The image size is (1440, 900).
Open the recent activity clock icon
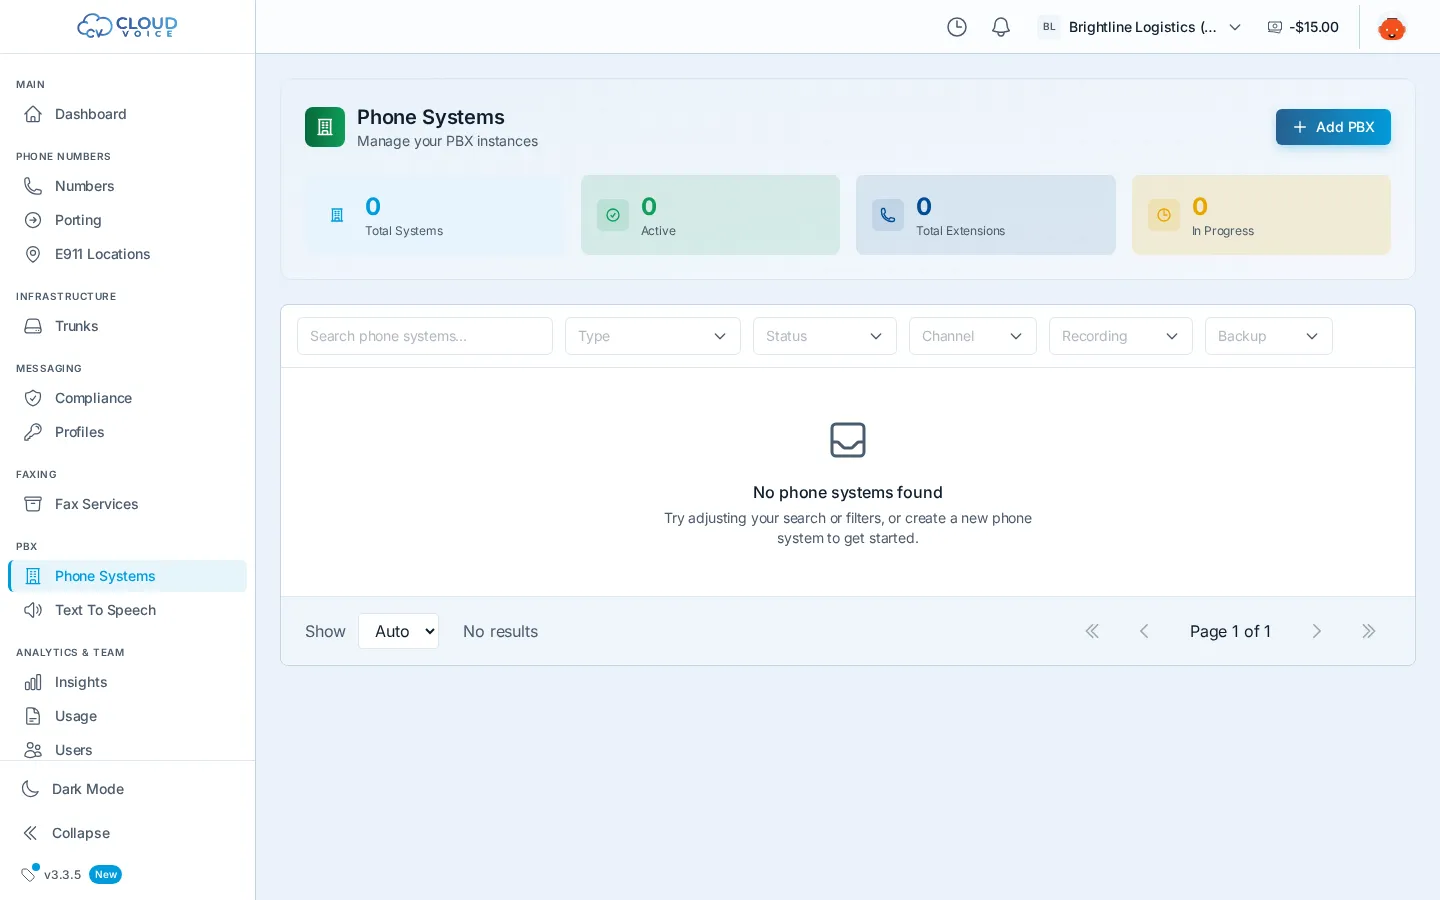(957, 27)
